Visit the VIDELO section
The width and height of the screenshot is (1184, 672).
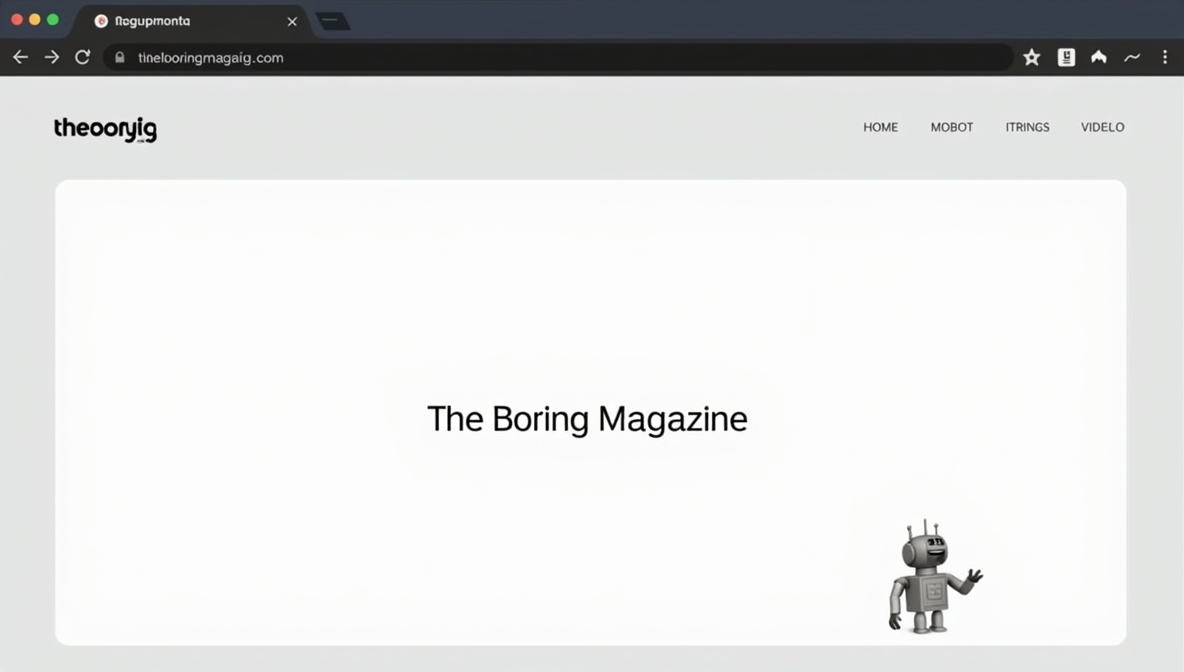1102,127
